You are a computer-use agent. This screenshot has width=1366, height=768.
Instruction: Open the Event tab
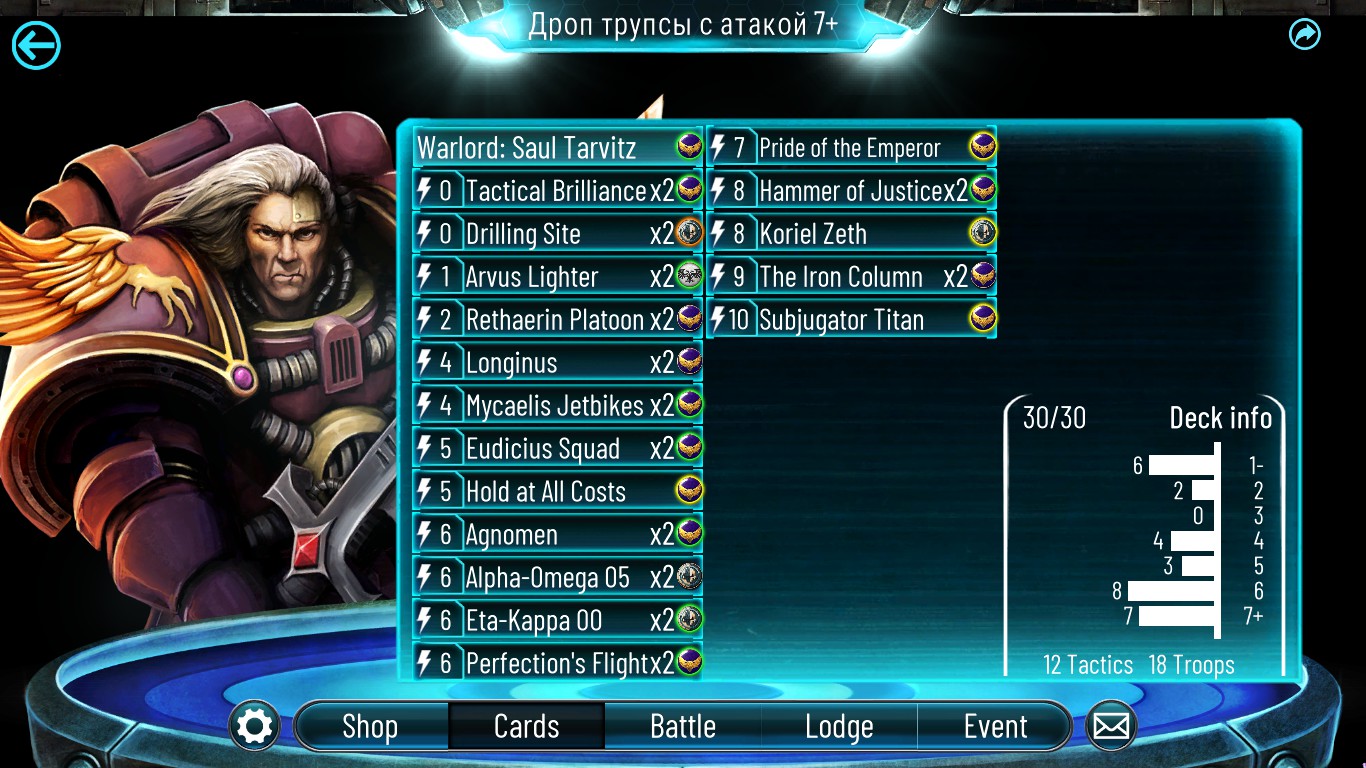point(995,726)
